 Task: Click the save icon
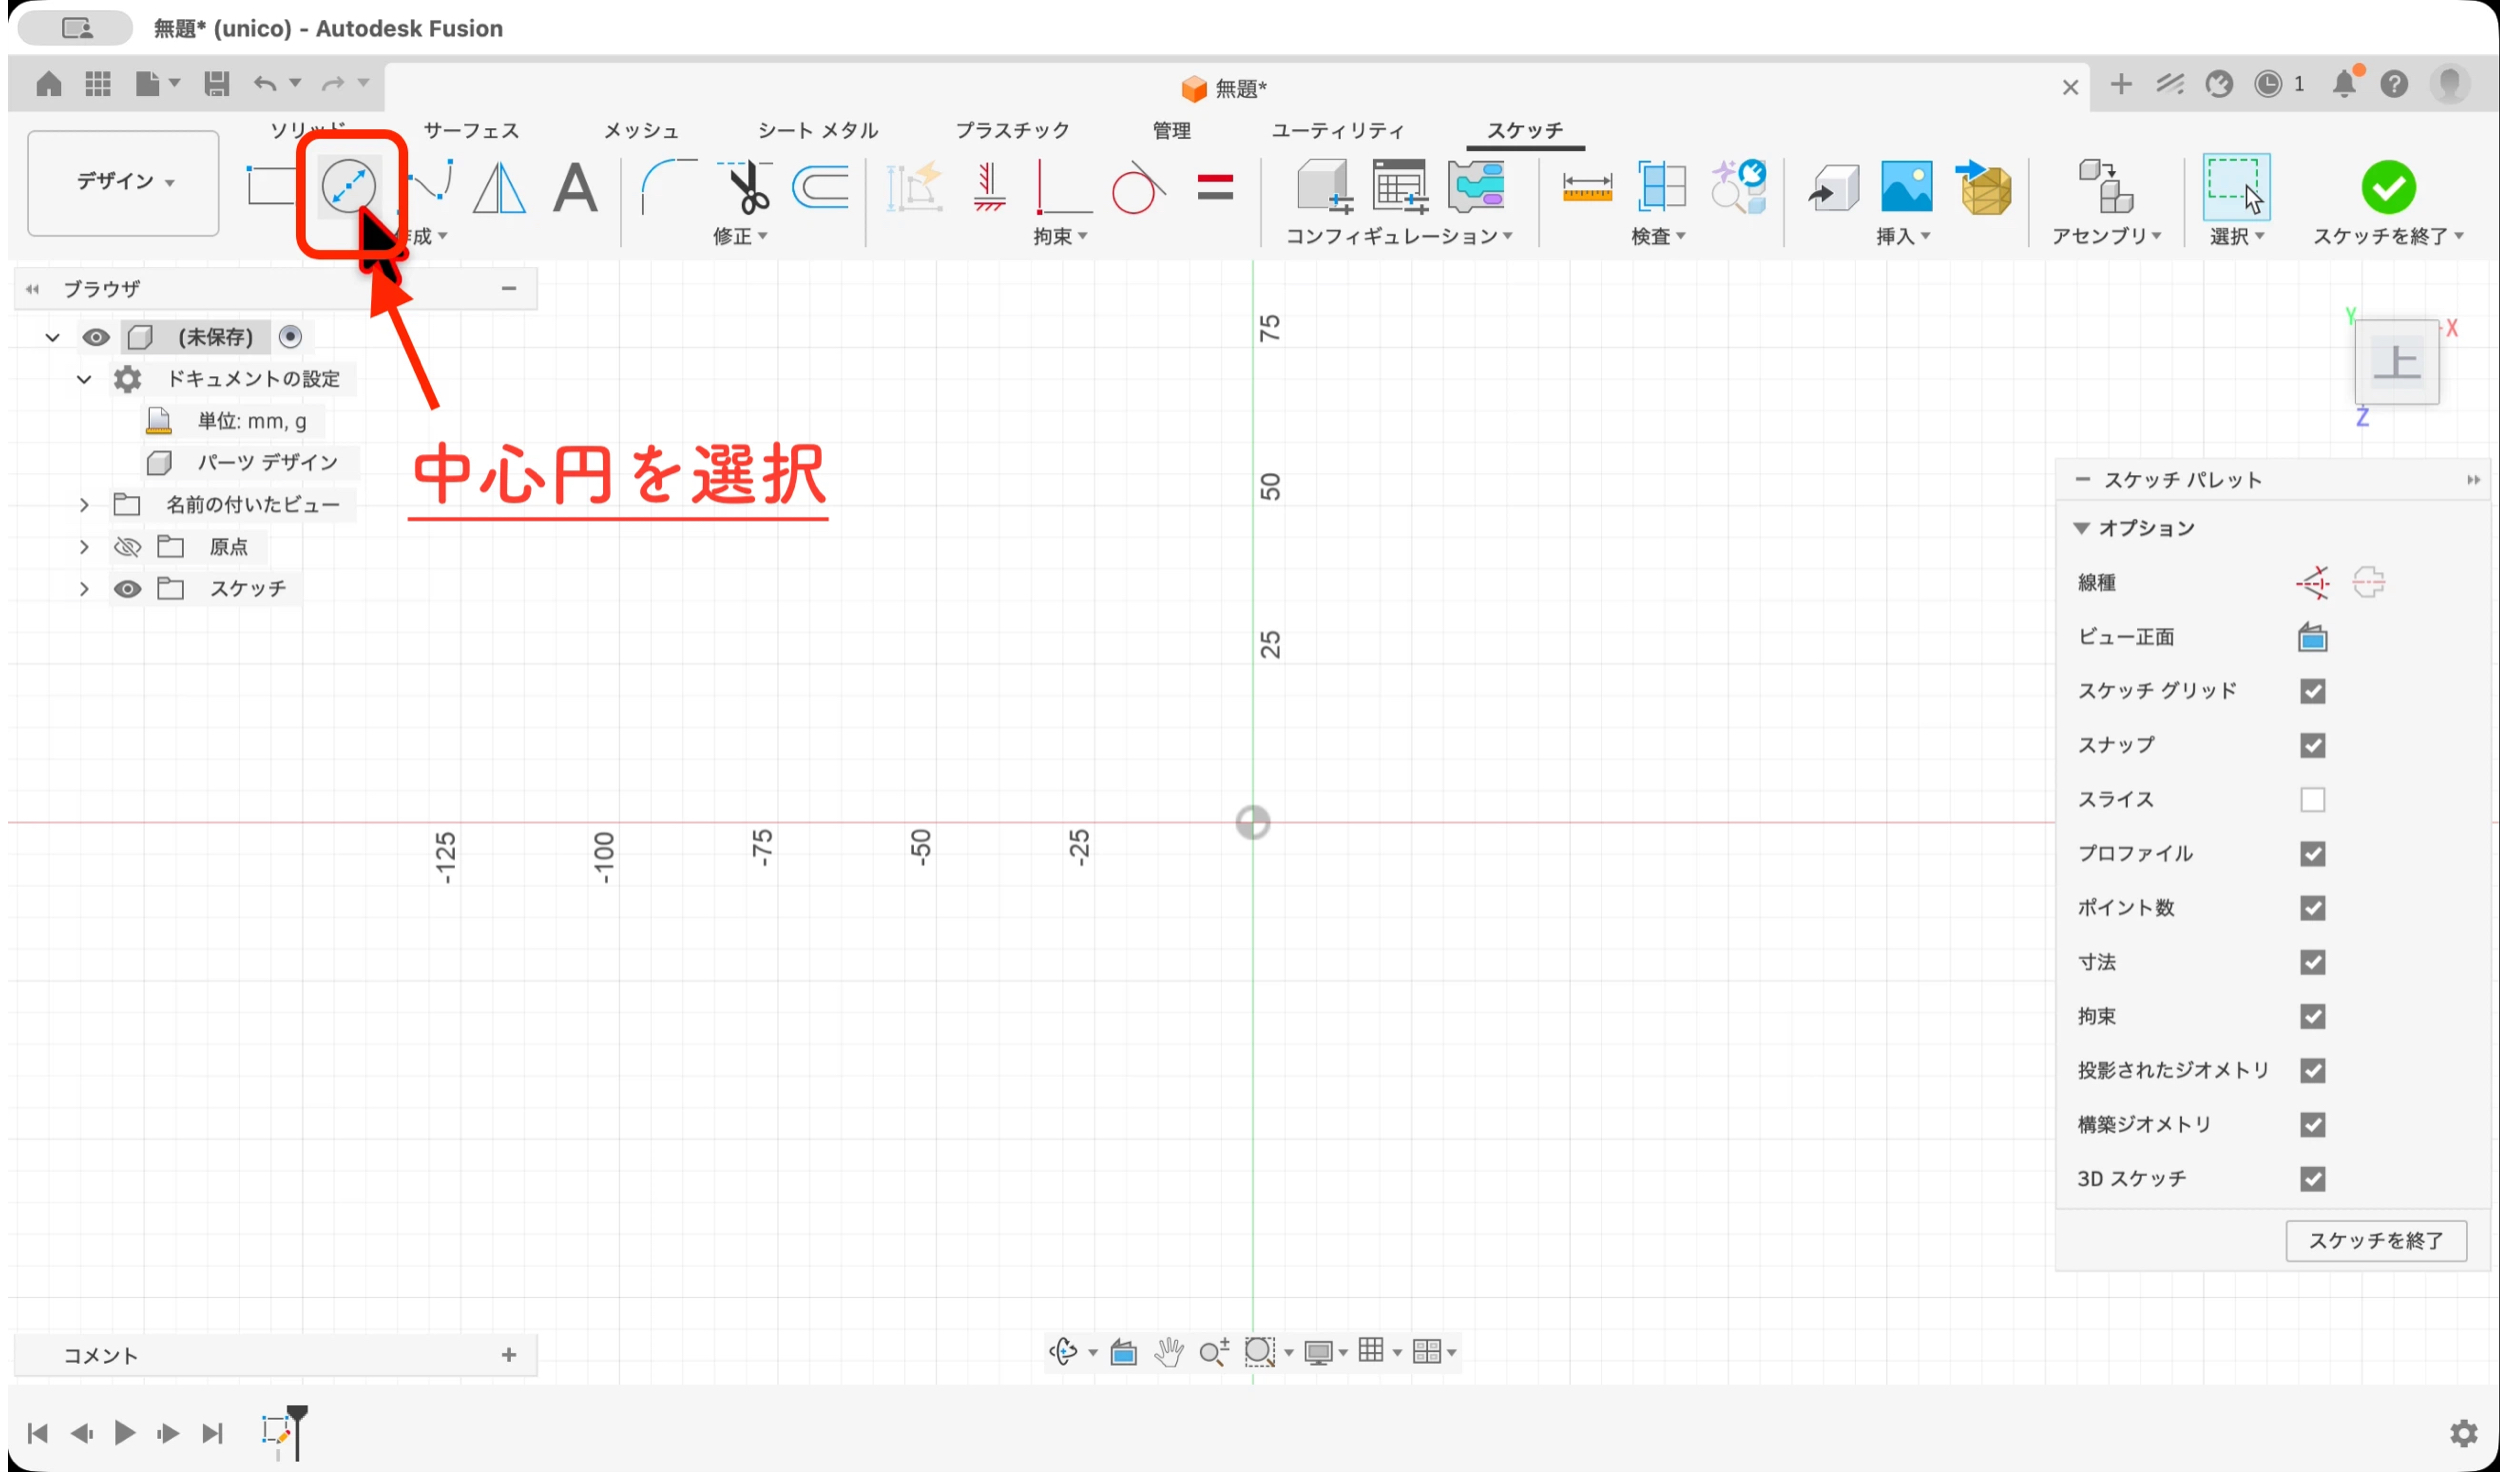click(x=216, y=84)
